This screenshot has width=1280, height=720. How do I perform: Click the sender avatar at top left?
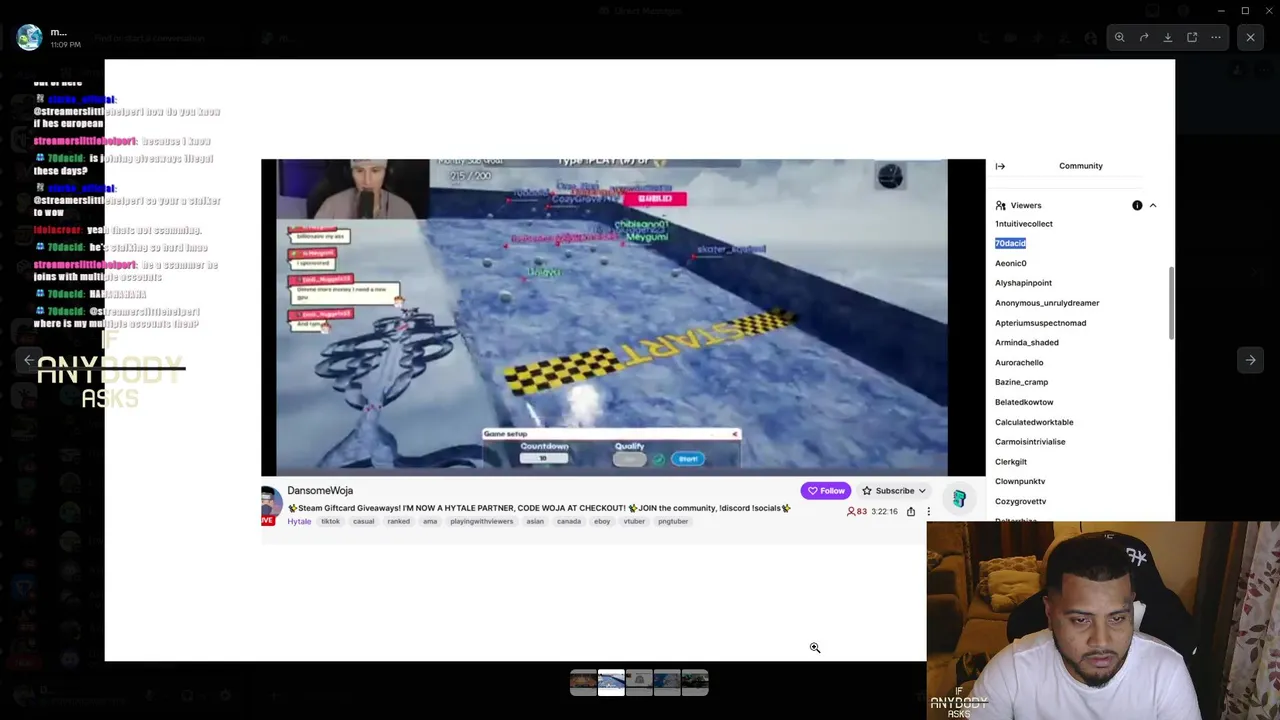(29, 37)
